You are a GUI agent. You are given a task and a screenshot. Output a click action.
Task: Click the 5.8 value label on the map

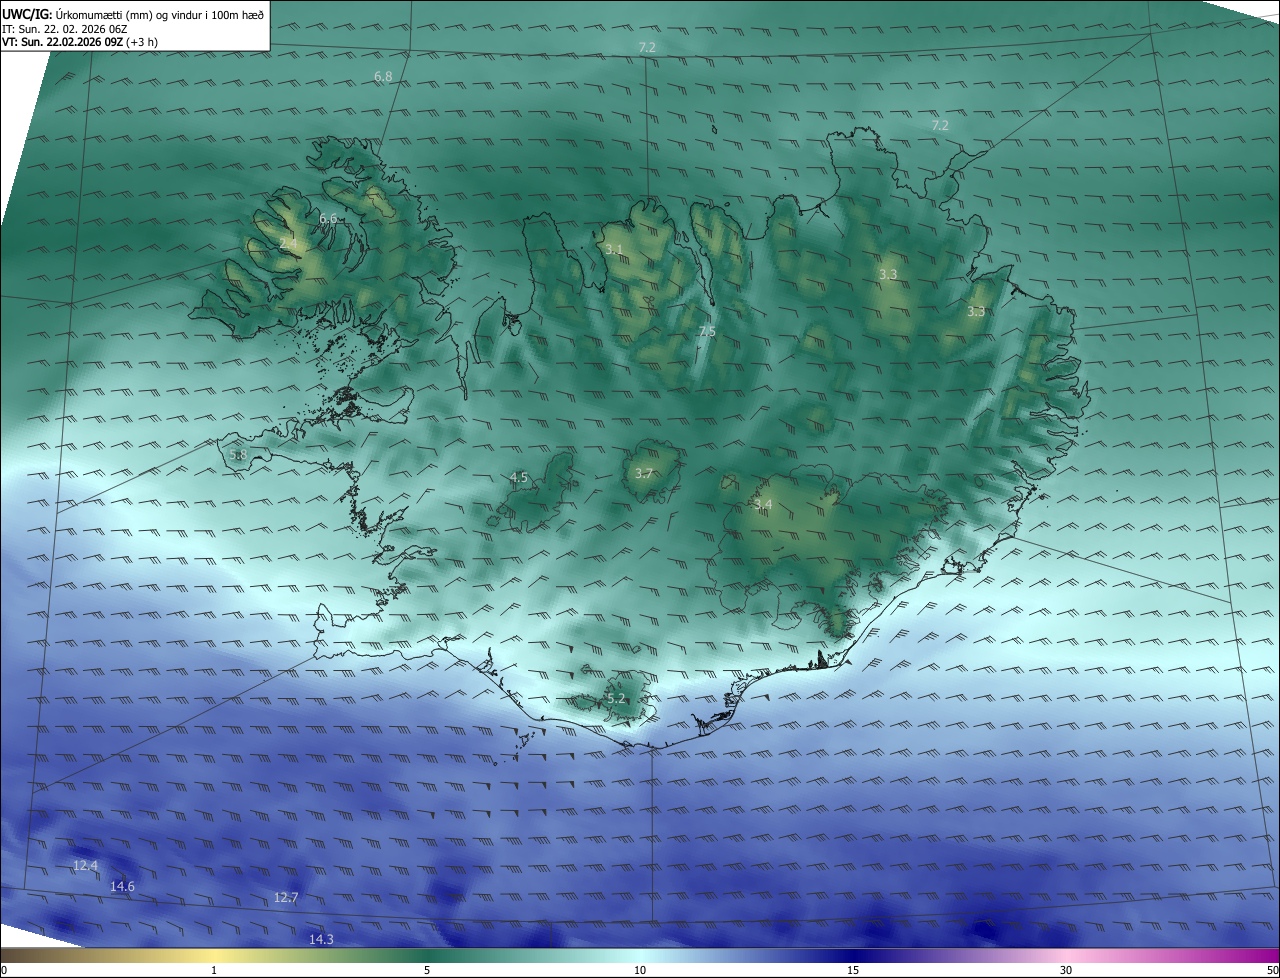tap(238, 455)
